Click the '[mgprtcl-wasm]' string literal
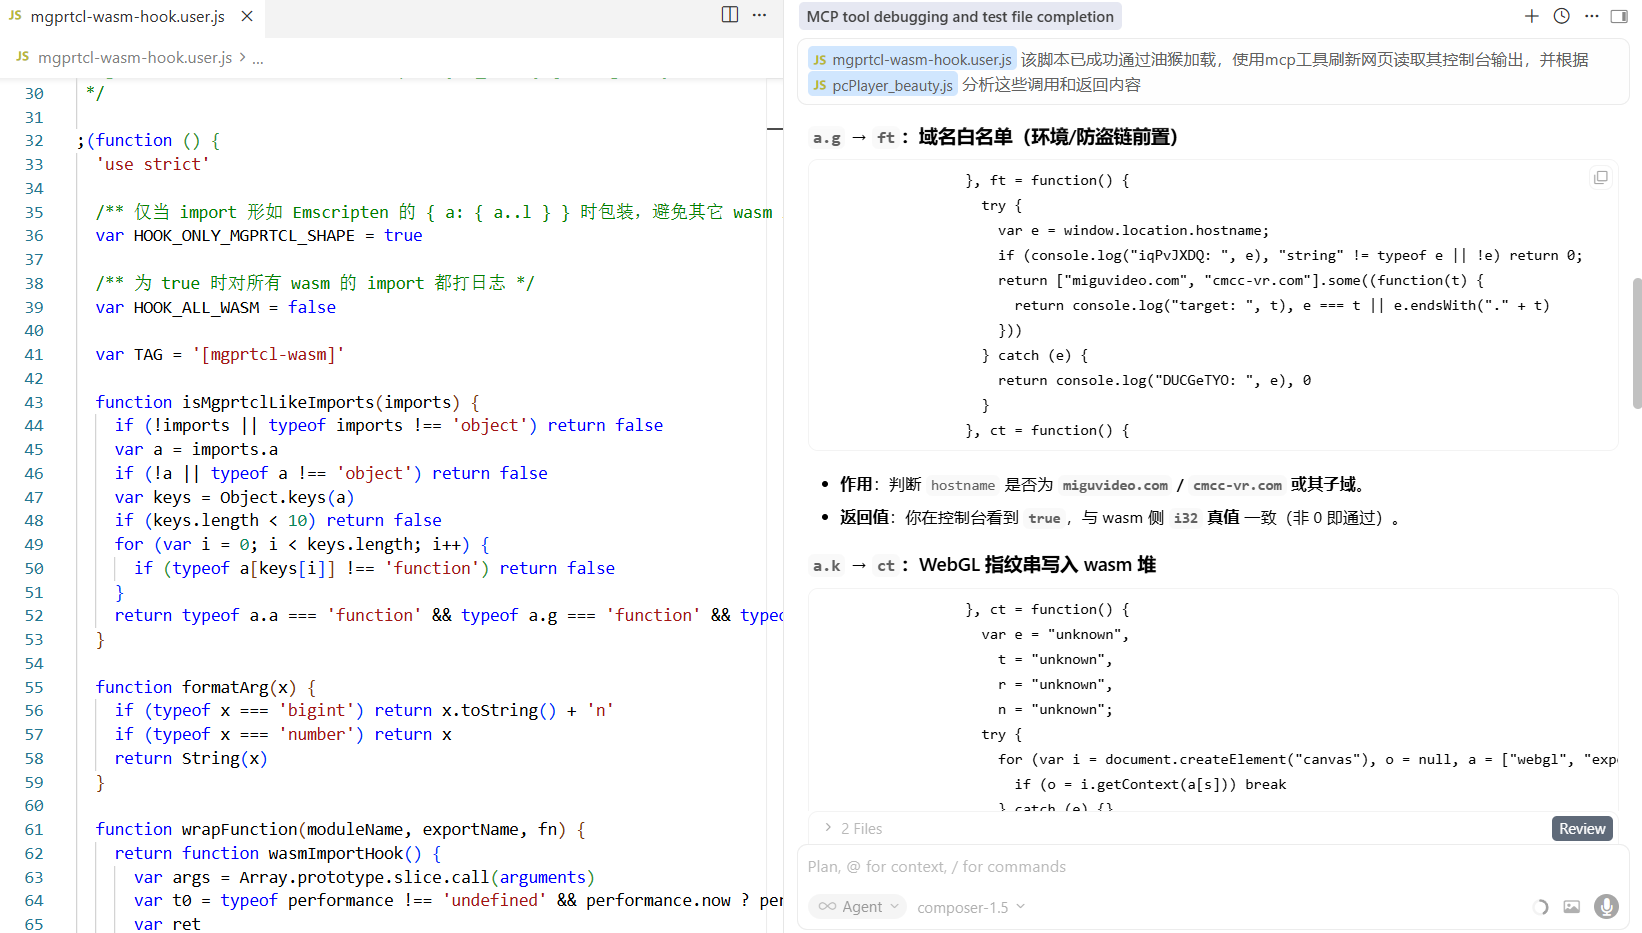The image size is (1642, 933). coord(268,355)
